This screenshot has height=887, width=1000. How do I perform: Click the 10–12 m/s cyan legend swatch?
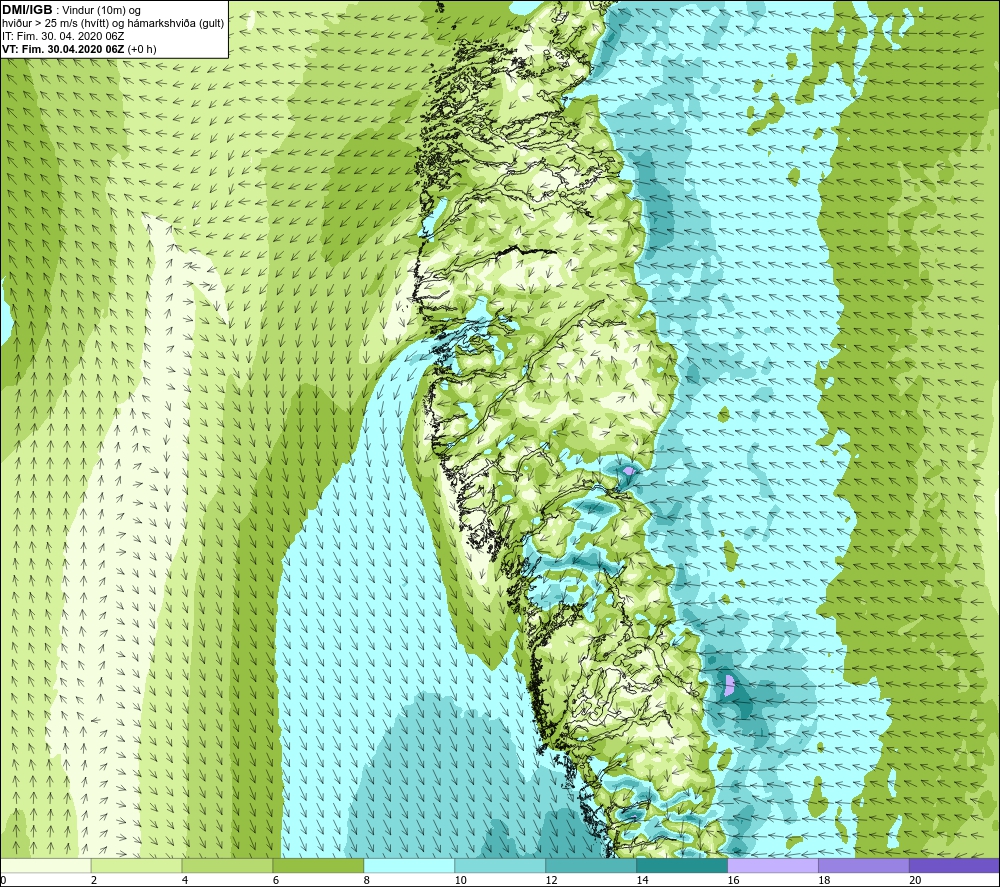click(x=500, y=865)
